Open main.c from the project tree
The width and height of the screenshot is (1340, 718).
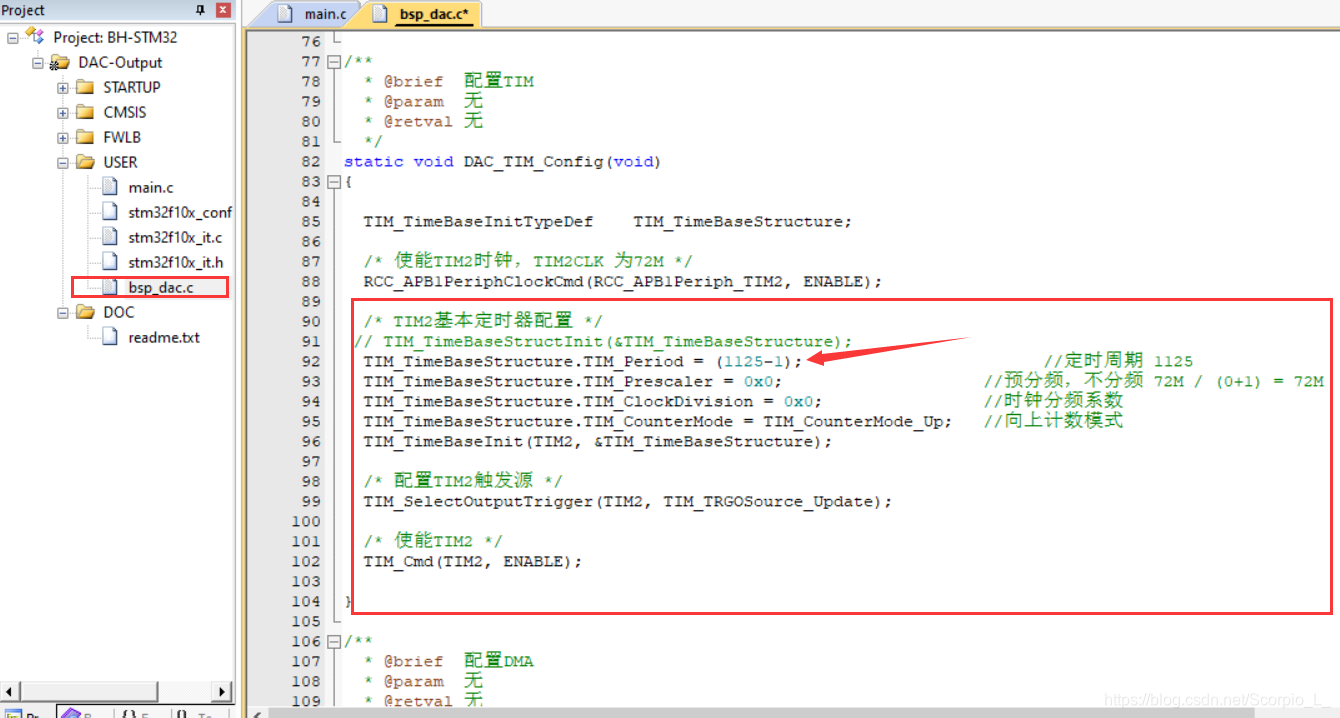150,187
